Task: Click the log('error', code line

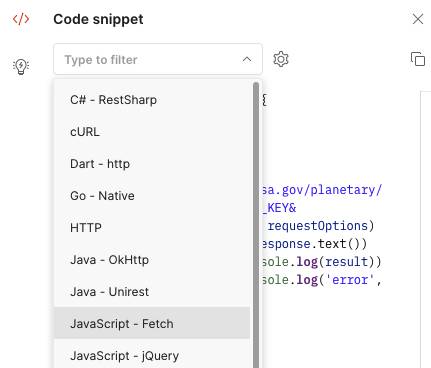Action: [321, 280]
